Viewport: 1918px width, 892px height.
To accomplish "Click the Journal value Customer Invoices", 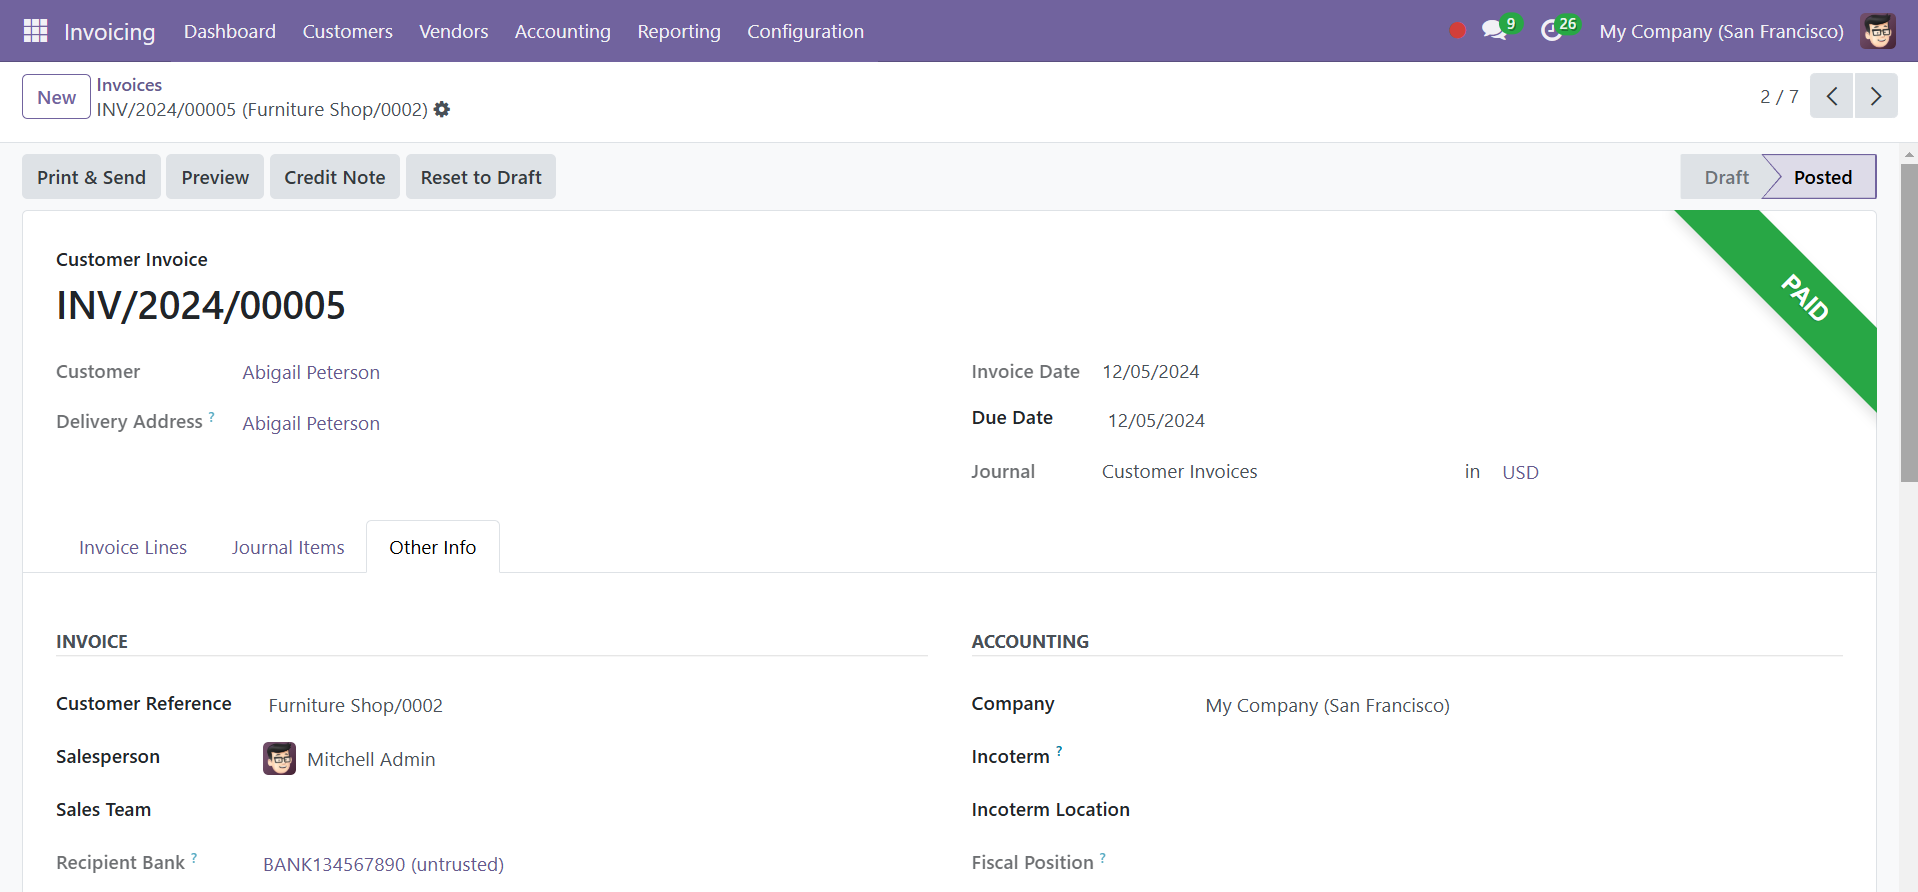I will coord(1179,472).
